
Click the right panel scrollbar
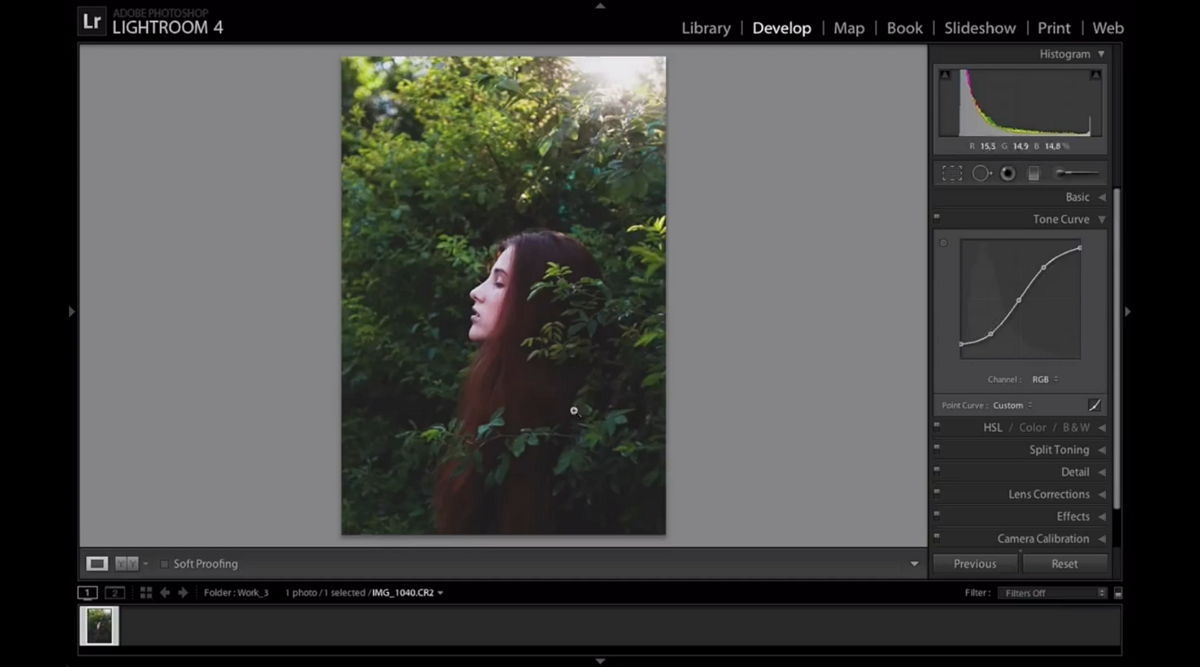[1116, 350]
